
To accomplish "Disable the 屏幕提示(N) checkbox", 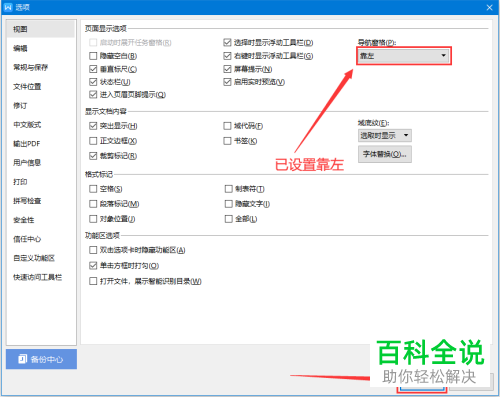I will 227,69.
